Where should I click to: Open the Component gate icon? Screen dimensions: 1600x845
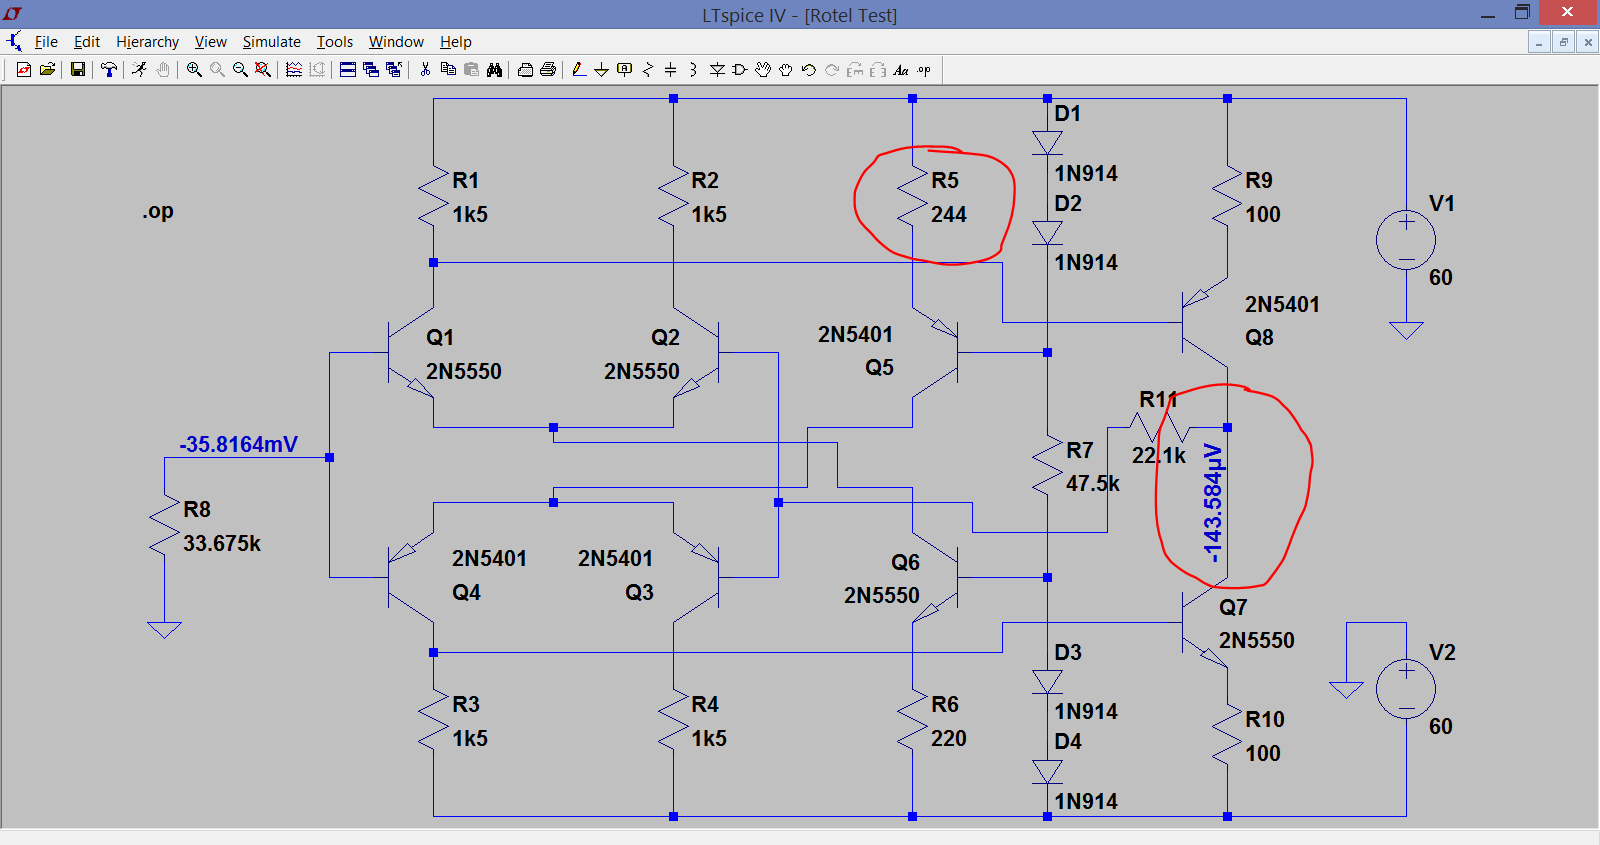(x=740, y=70)
